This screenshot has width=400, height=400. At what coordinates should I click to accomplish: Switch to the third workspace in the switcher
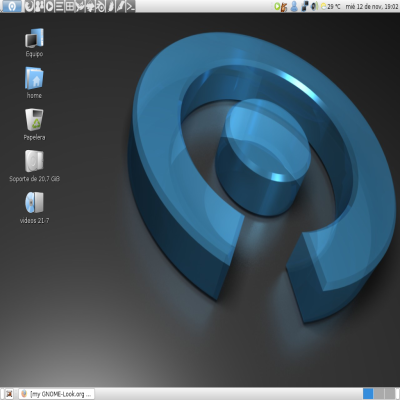click(x=390, y=393)
